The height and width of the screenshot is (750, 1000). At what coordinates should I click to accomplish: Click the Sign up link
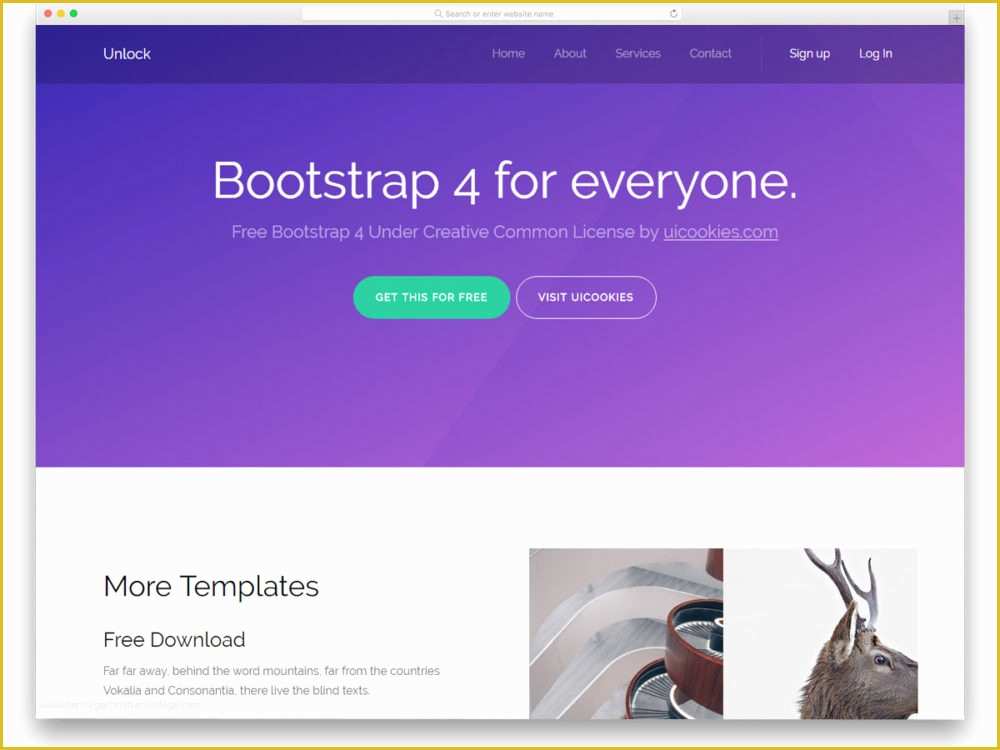coord(809,54)
